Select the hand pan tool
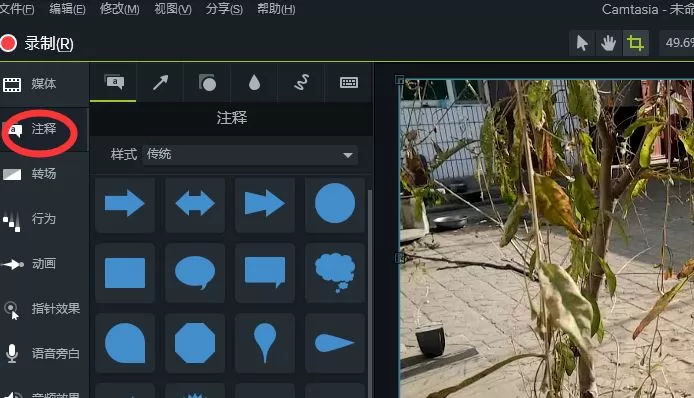Screen dimensions: 694x398 (x=609, y=43)
